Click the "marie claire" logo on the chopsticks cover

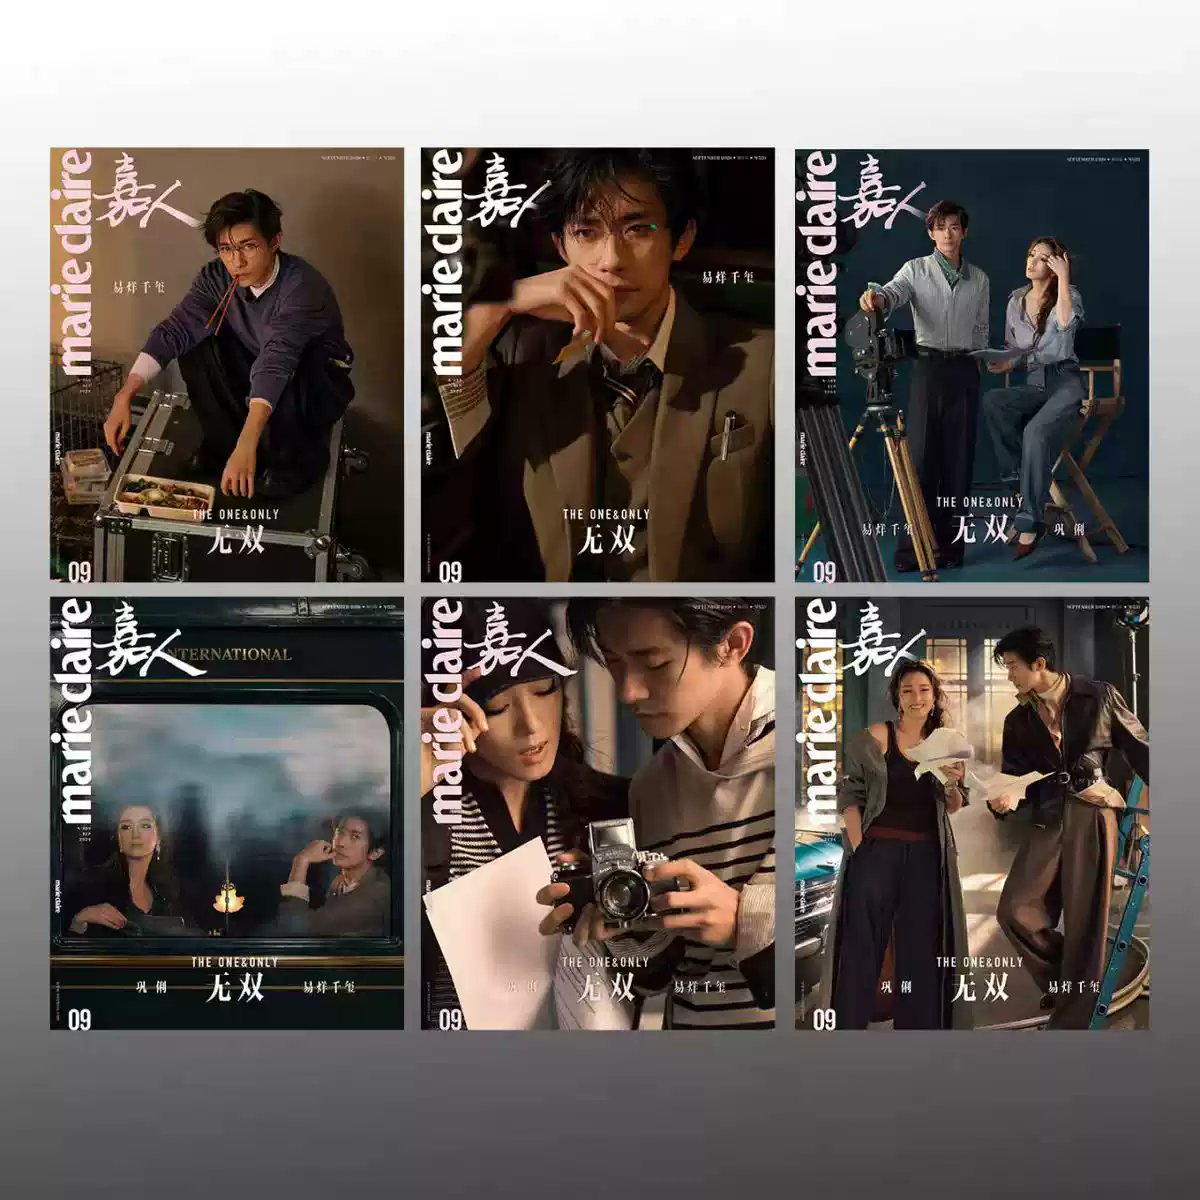click(76, 264)
